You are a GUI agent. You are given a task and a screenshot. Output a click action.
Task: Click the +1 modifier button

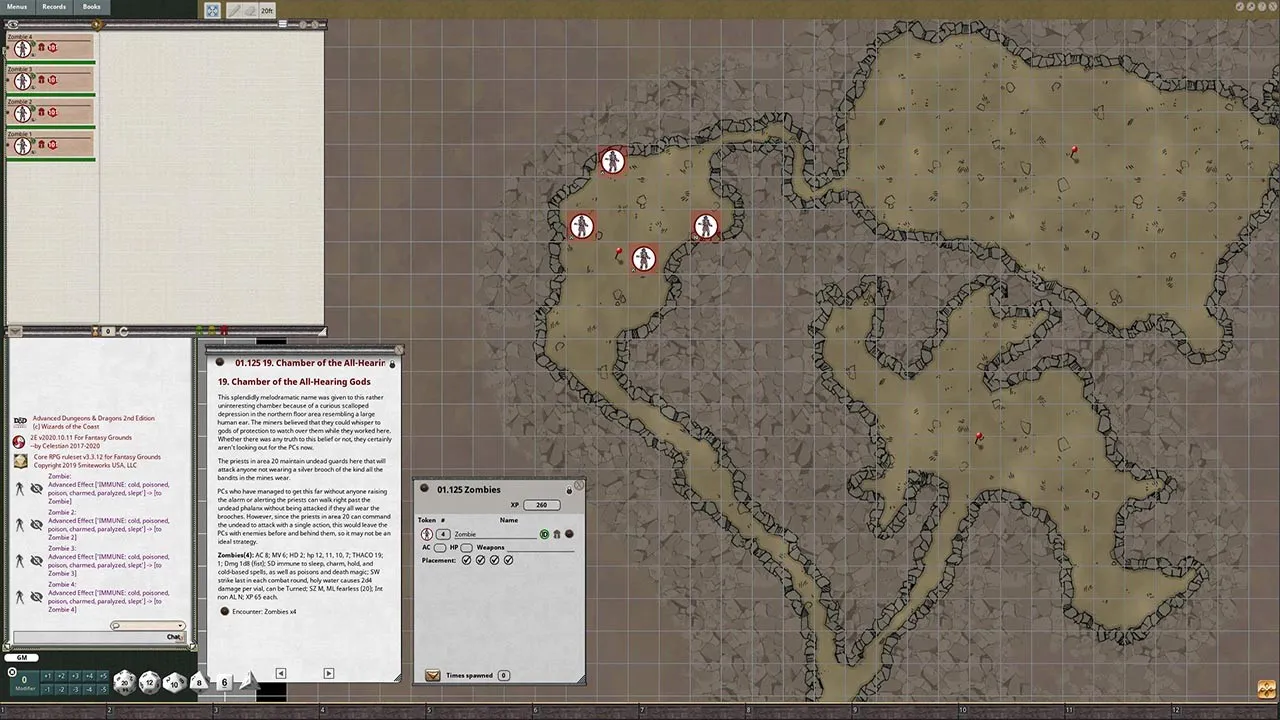48,677
